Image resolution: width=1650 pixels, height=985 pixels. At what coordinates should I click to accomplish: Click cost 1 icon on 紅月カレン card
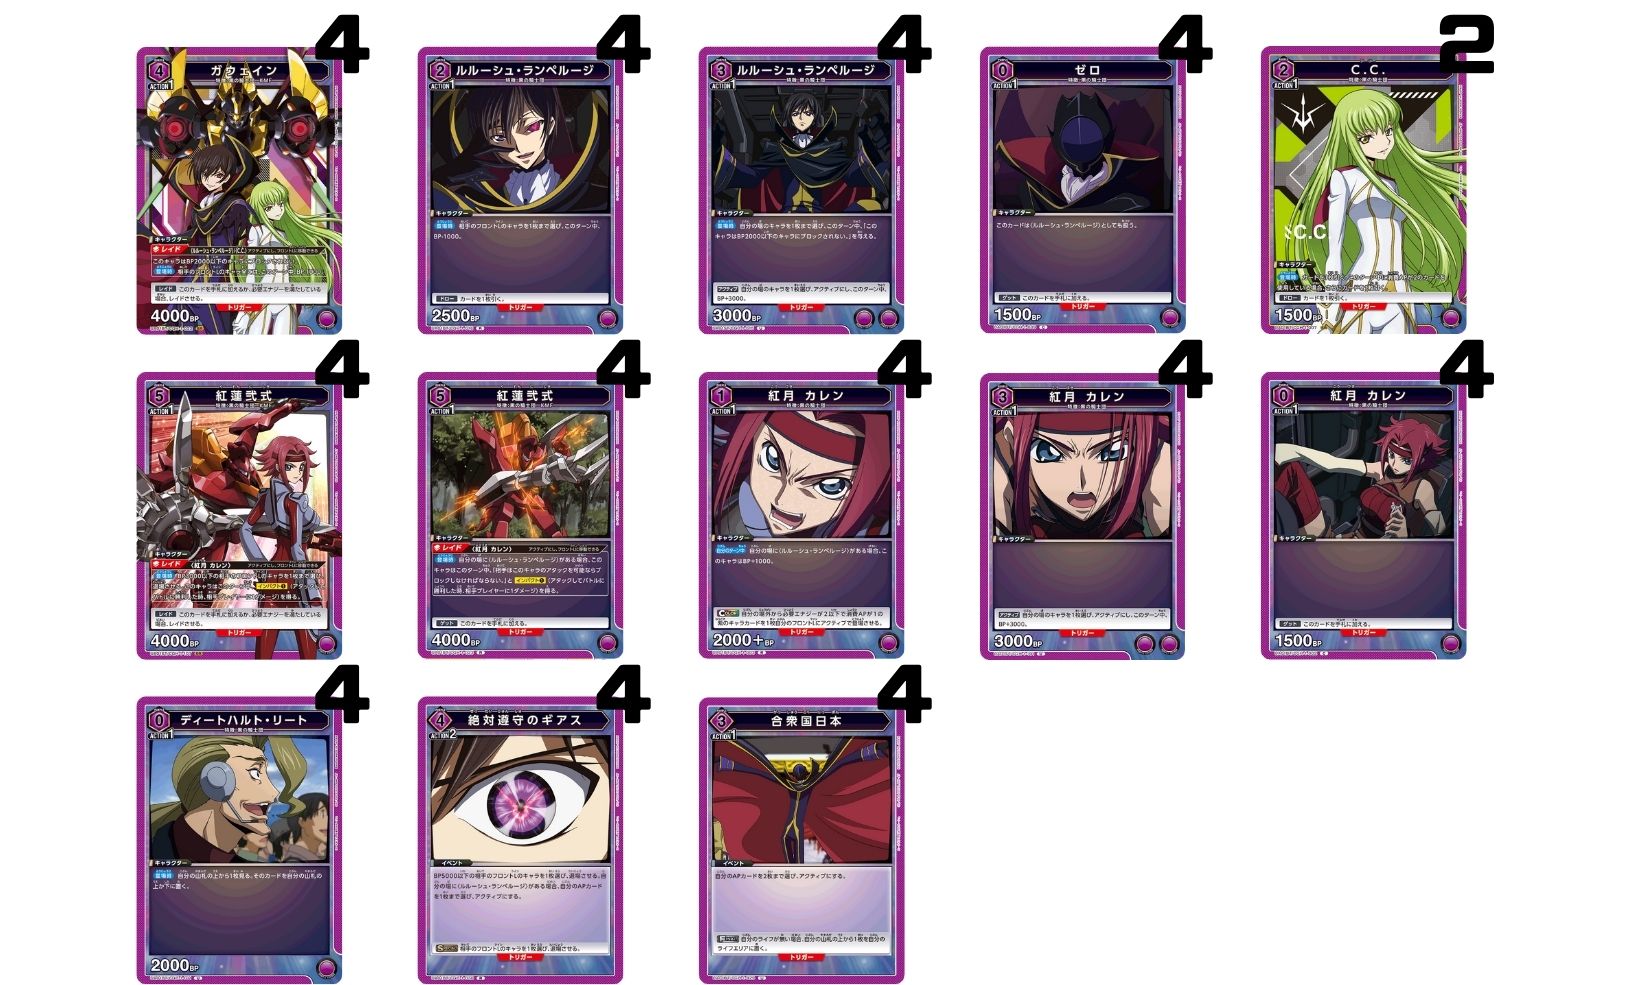(x=721, y=396)
